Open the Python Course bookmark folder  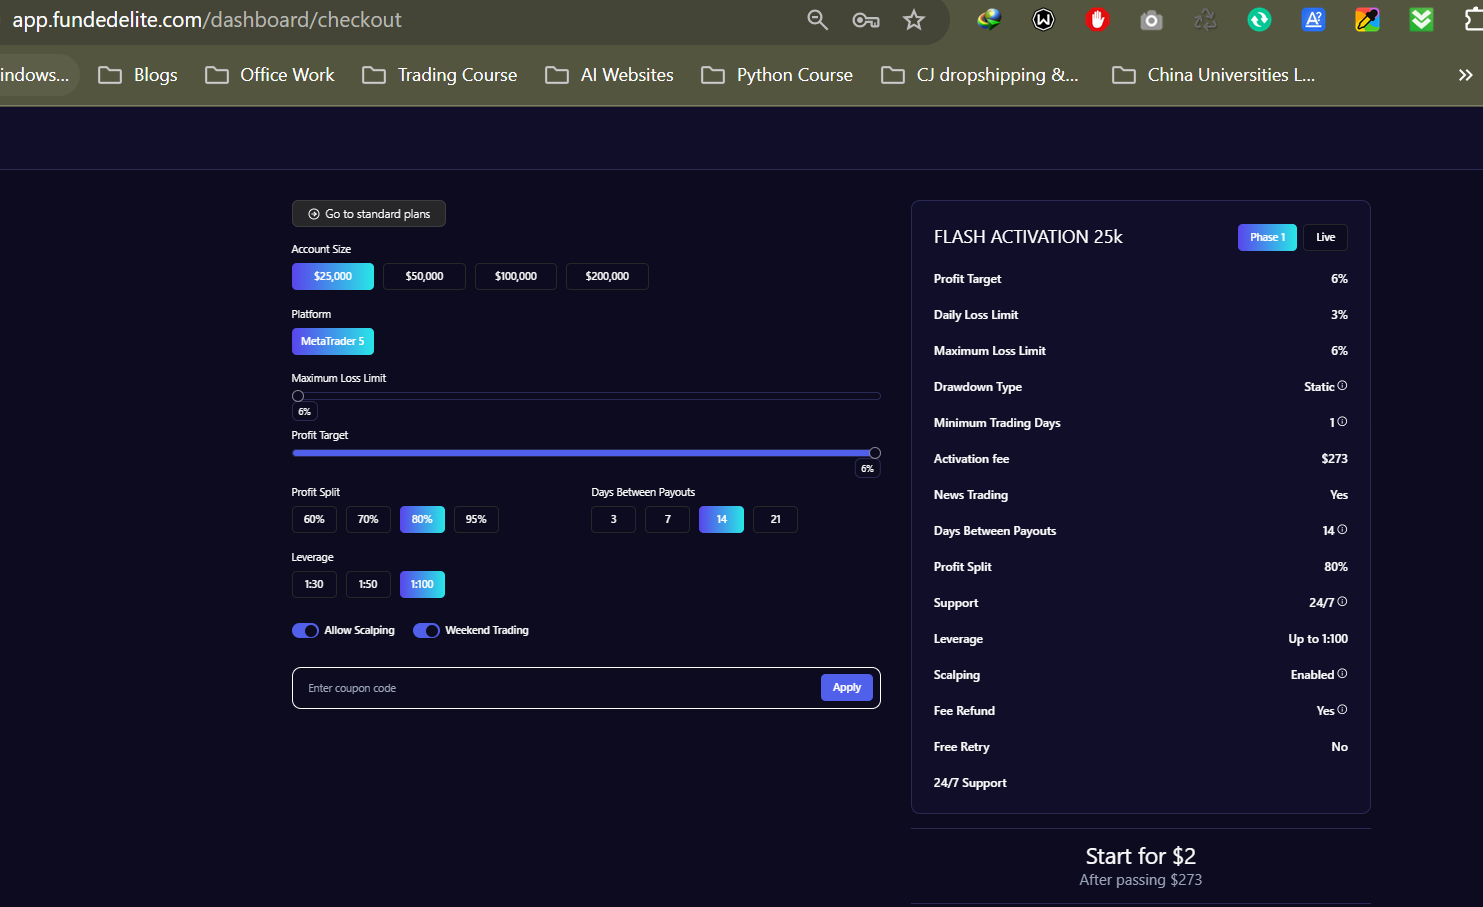coord(777,75)
